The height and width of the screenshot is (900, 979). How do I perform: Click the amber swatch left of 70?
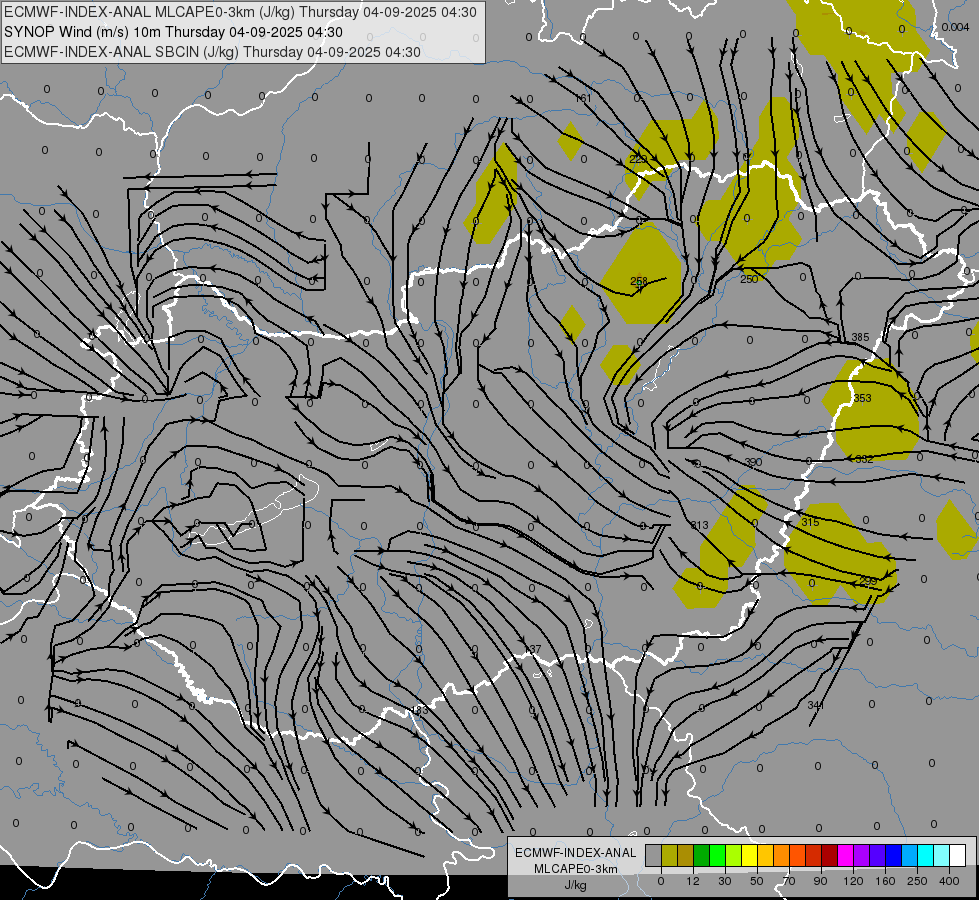point(765,855)
